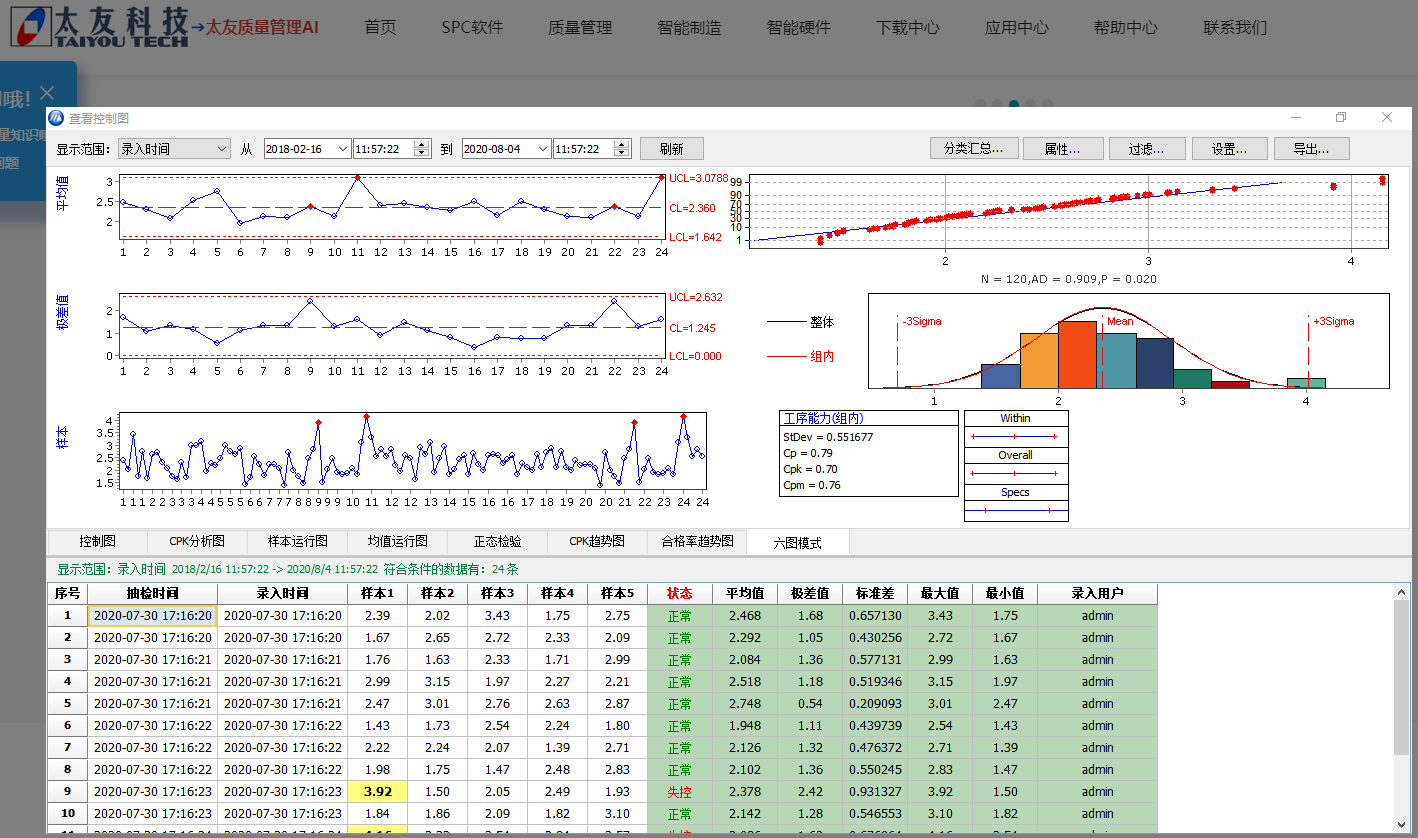Go to 下载中心 page
This screenshot has width=1418, height=838.
click(x=907, y=27)
